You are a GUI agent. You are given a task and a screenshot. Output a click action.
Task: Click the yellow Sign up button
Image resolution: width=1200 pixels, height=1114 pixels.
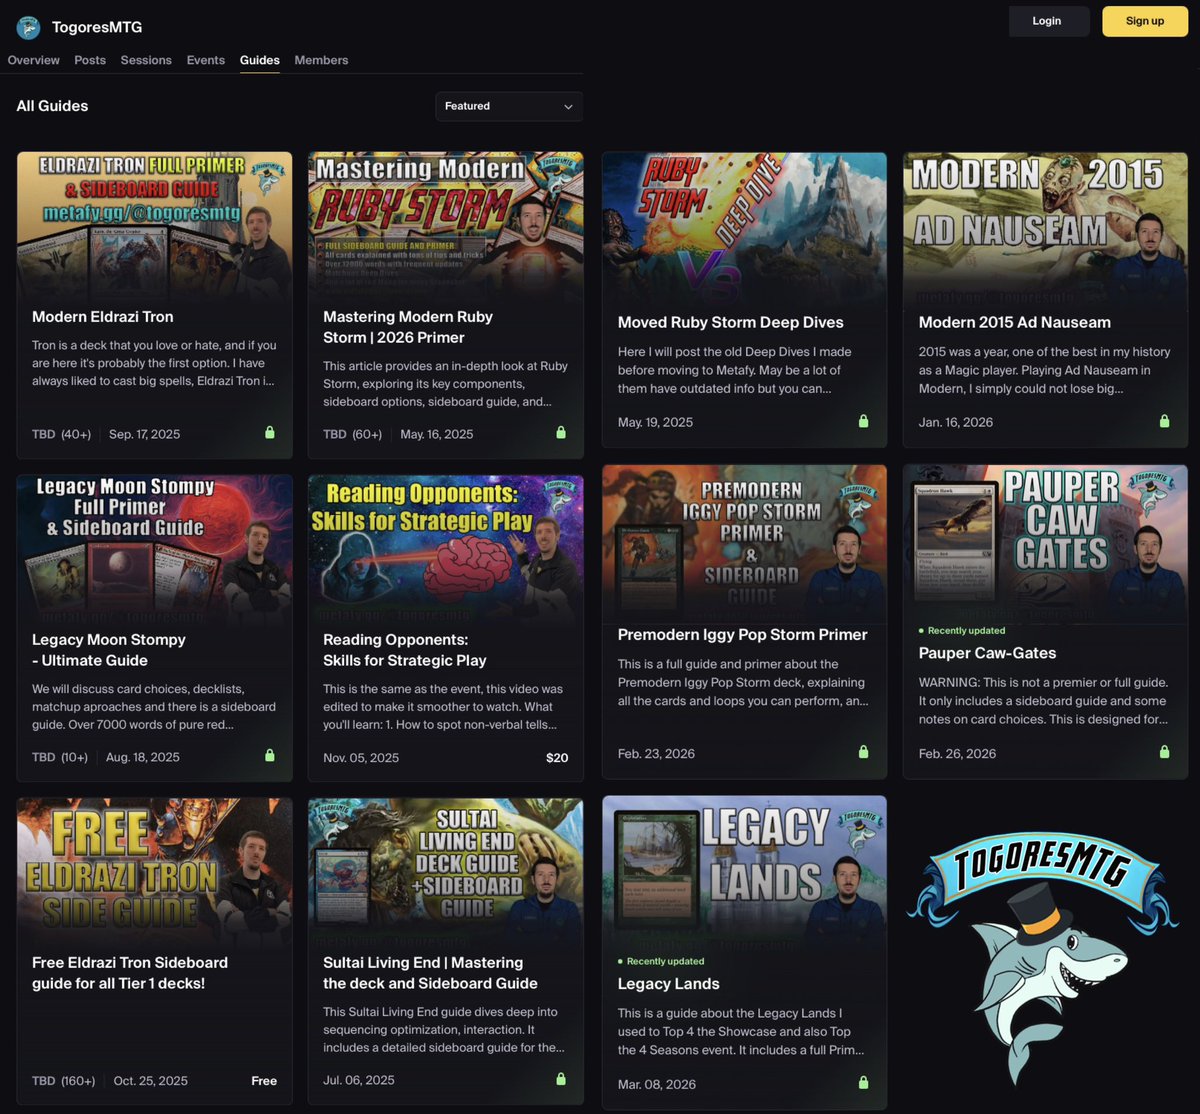pyautogui.click(x=1145, y=21)
